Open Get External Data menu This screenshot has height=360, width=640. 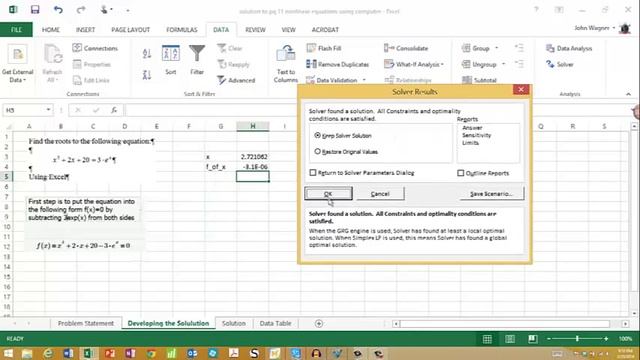click(x=18, y=63)
